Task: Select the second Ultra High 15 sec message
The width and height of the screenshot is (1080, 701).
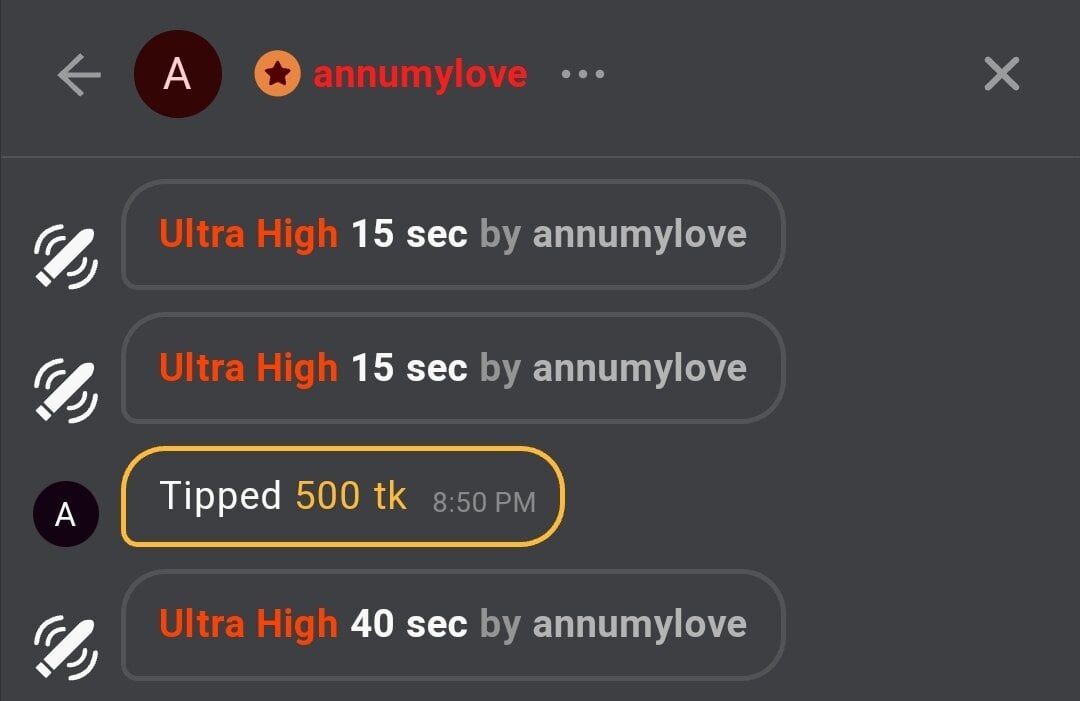Action: (453, 368)
